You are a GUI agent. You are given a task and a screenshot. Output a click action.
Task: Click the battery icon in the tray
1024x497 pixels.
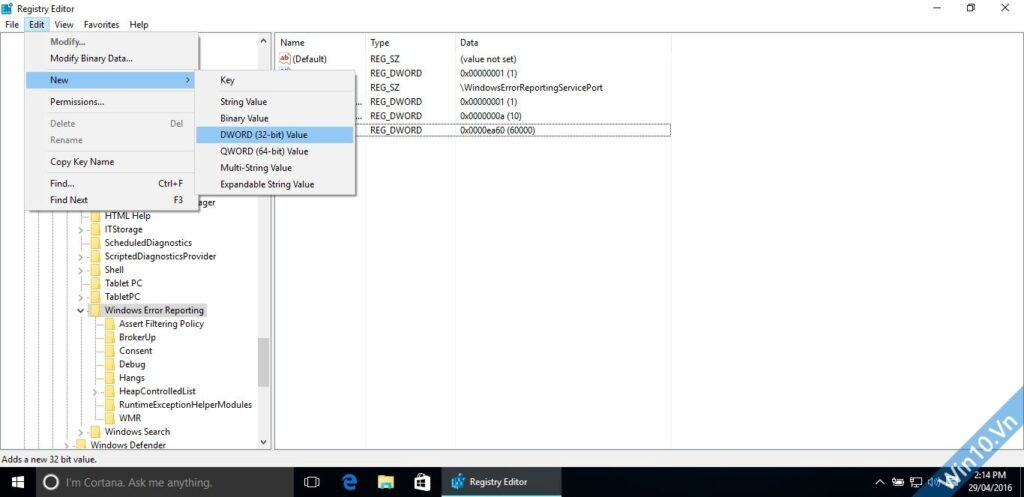899,483
